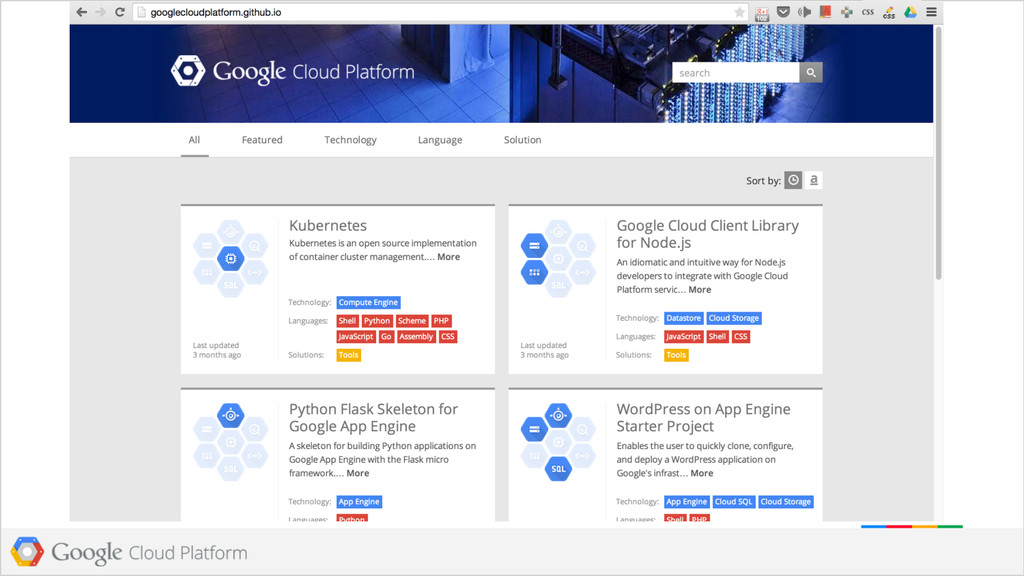The image size is (1024, 576).
Task: Click App Engine tag on Python Flask card
Action: tap(359, 502)
